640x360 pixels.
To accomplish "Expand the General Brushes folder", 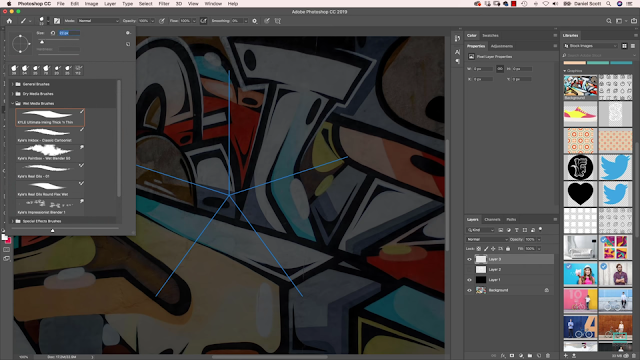I will (13, 84).
